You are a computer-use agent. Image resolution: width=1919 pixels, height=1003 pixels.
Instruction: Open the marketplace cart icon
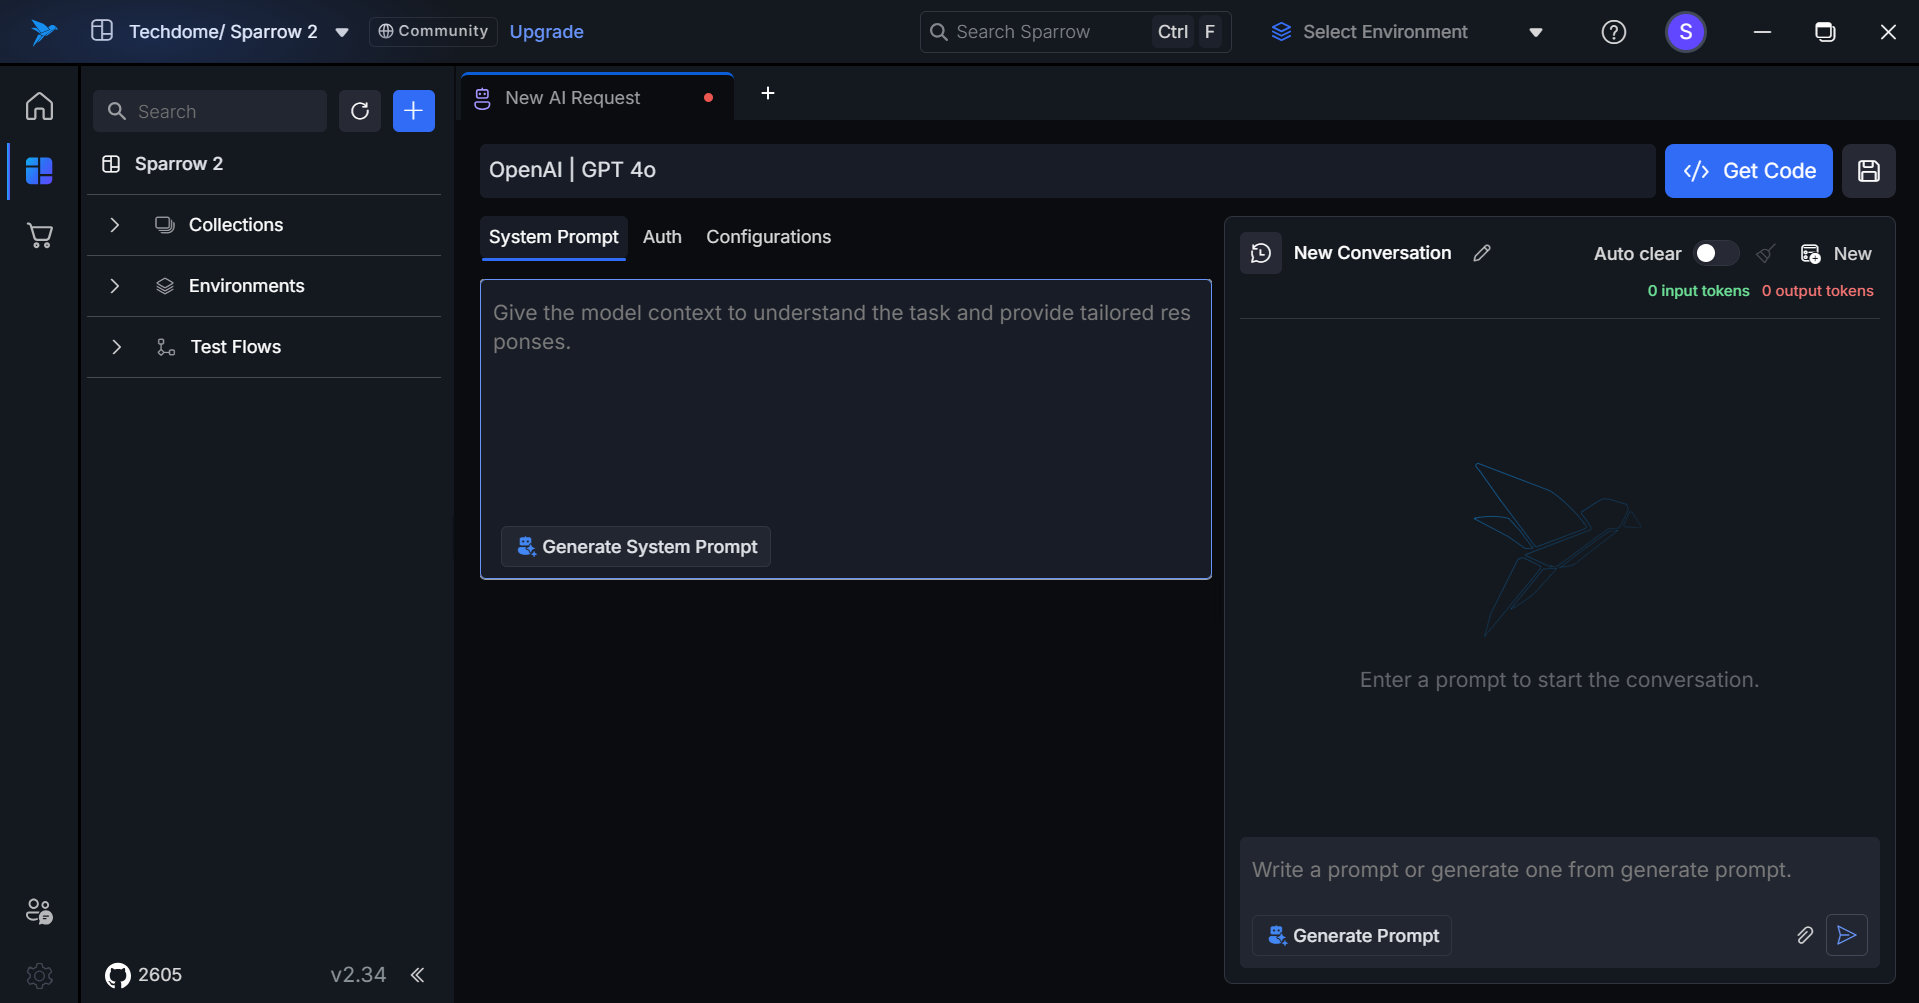39,236
